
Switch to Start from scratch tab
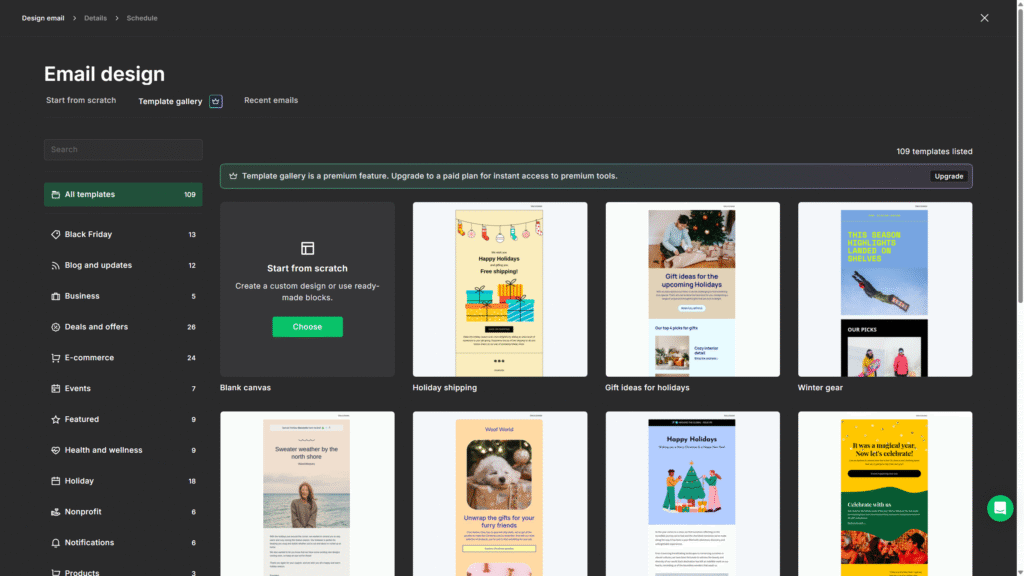click(81, 101)
